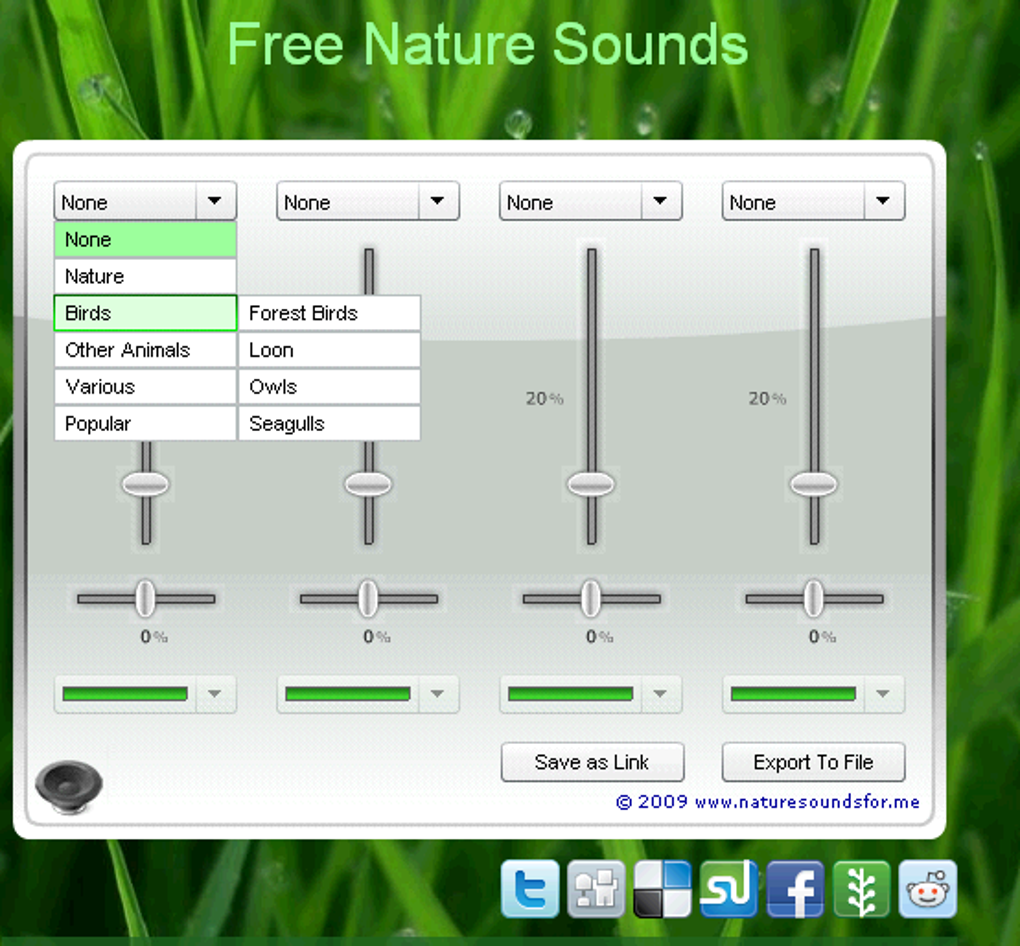Share on StumbleUpon via the SU icon
The width and height of the screenshot is (1020, 946).
coord(728,888)
